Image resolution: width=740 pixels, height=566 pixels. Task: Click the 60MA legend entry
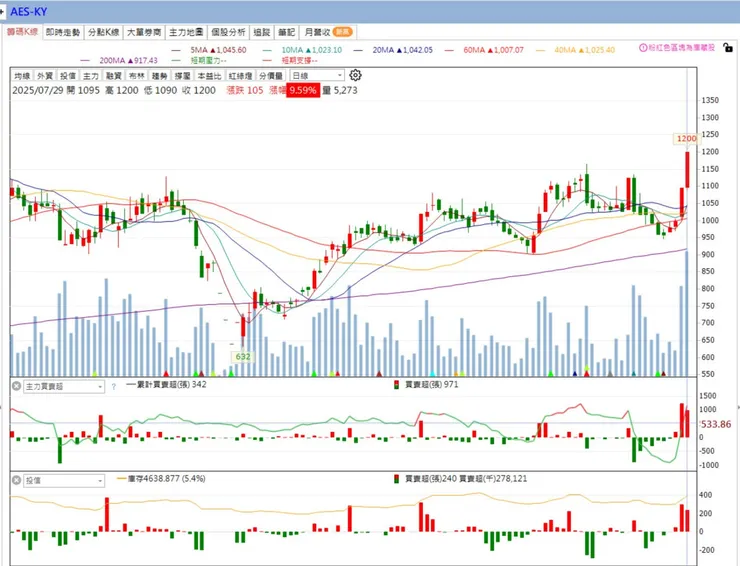(x=484, y=50)
